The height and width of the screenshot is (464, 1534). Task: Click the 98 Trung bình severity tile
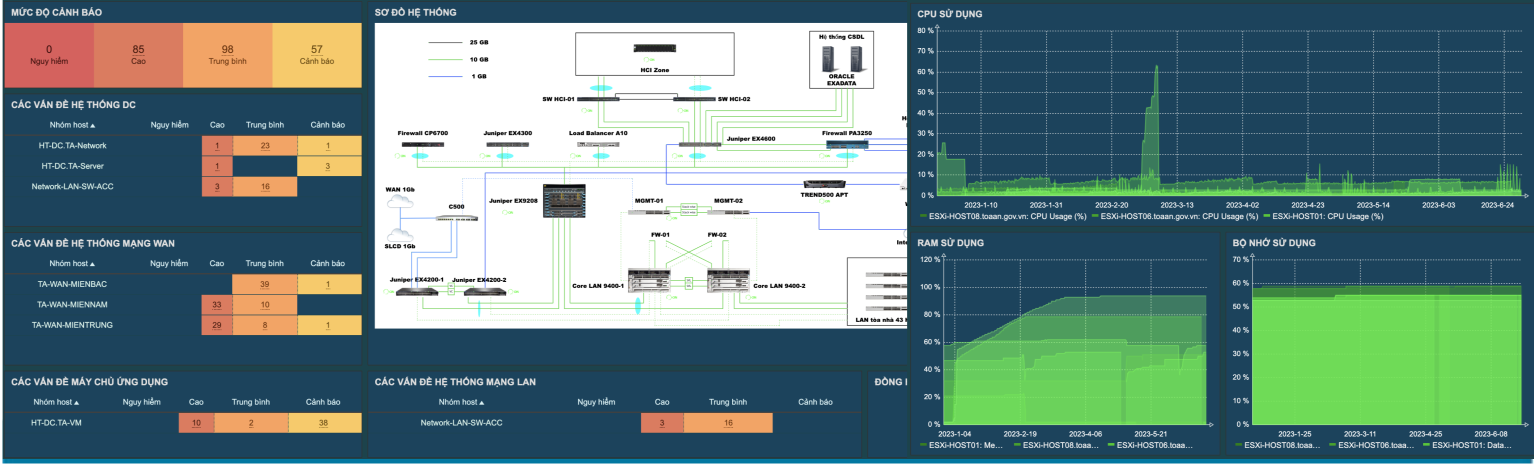(228, 54)
